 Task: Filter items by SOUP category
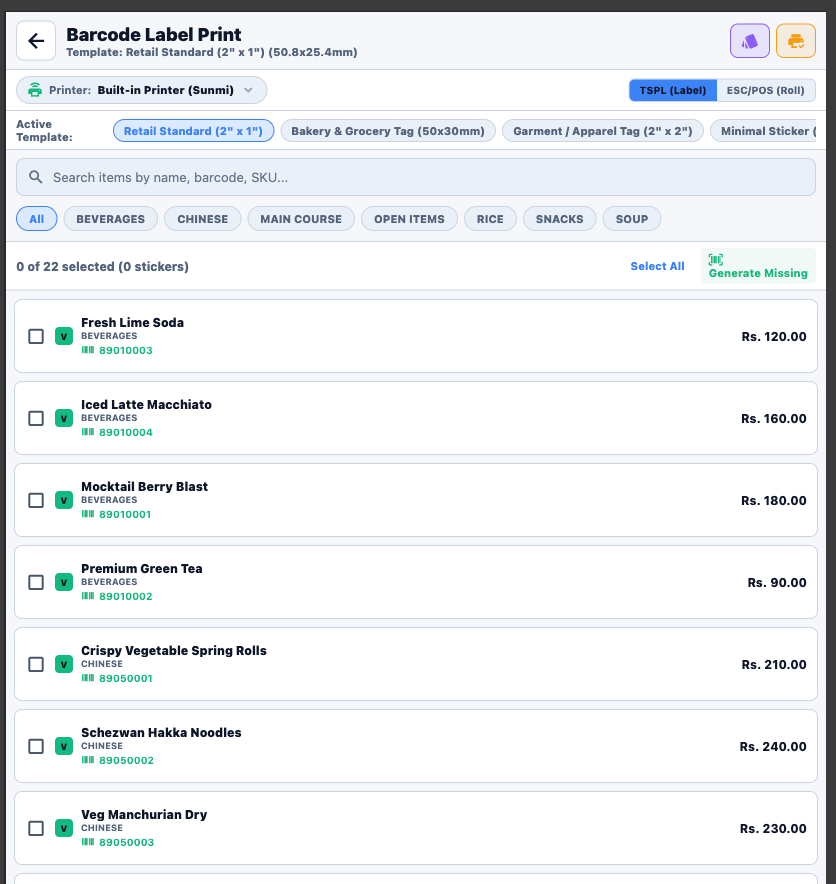(632, 219)
